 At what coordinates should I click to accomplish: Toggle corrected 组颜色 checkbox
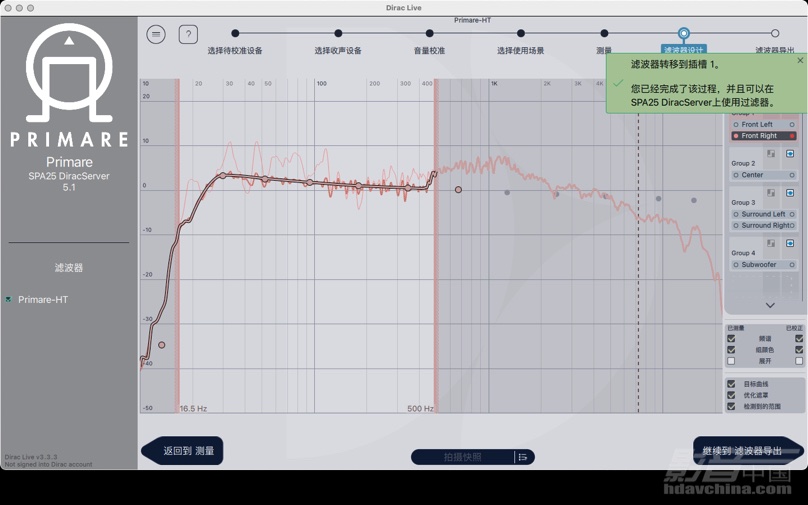coord(799,350)
